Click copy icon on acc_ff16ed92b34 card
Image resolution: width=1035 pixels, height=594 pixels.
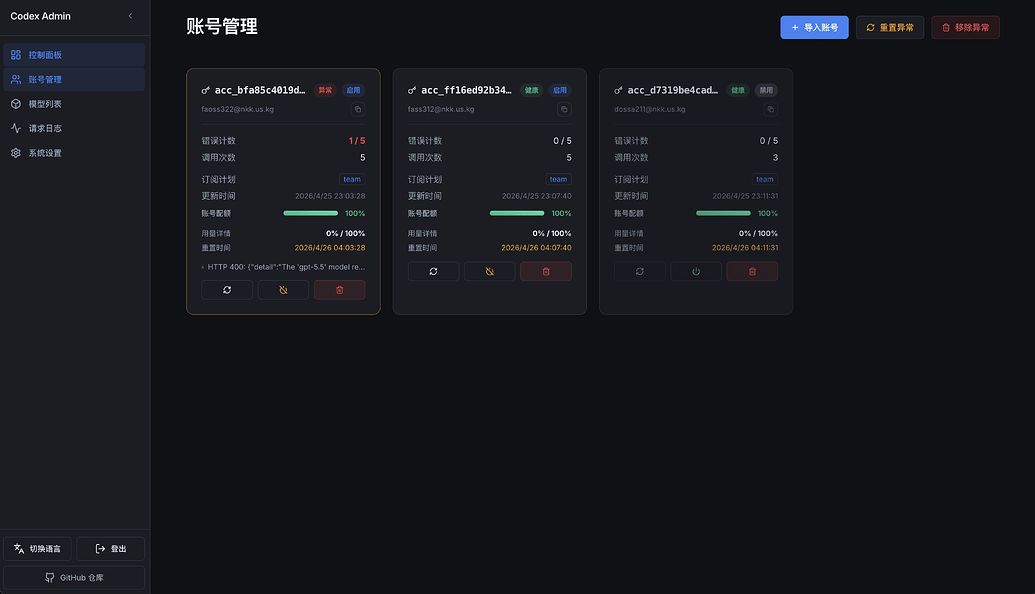click(x=564, y=109)
